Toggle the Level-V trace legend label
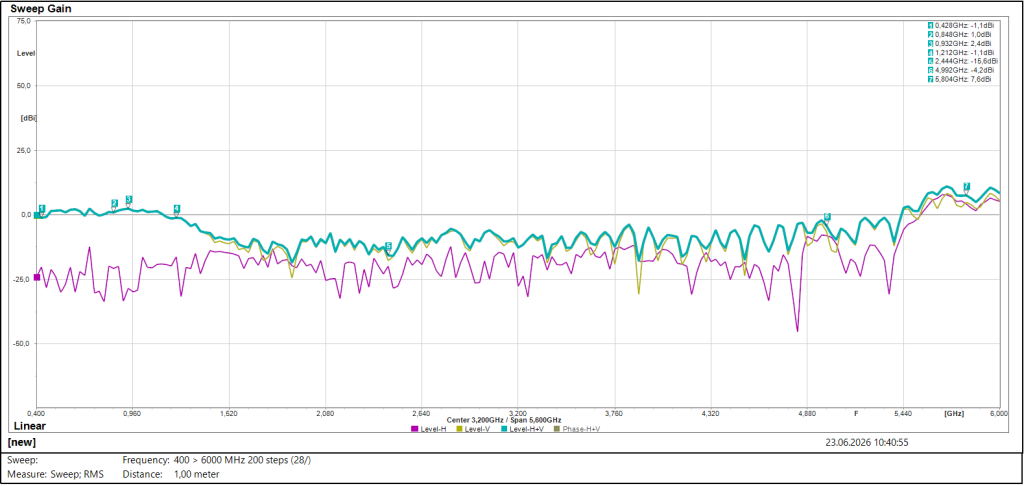 [x=478, y=429]
